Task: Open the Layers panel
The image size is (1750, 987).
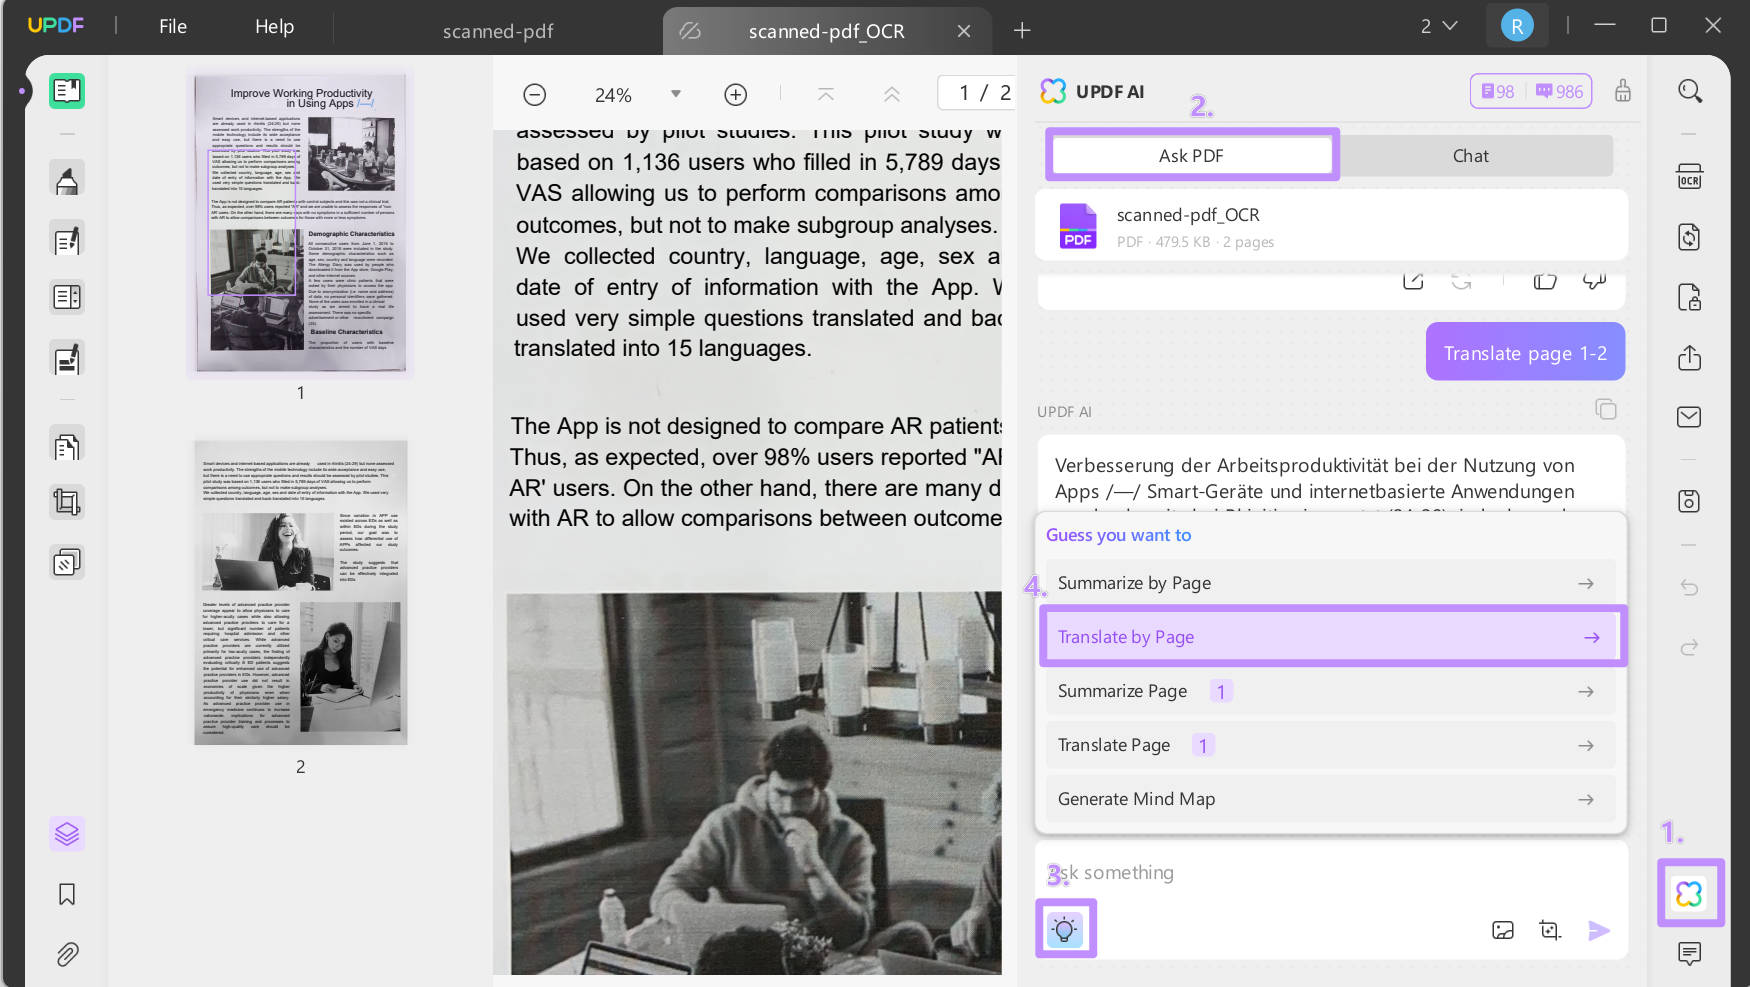Action: 66,833
